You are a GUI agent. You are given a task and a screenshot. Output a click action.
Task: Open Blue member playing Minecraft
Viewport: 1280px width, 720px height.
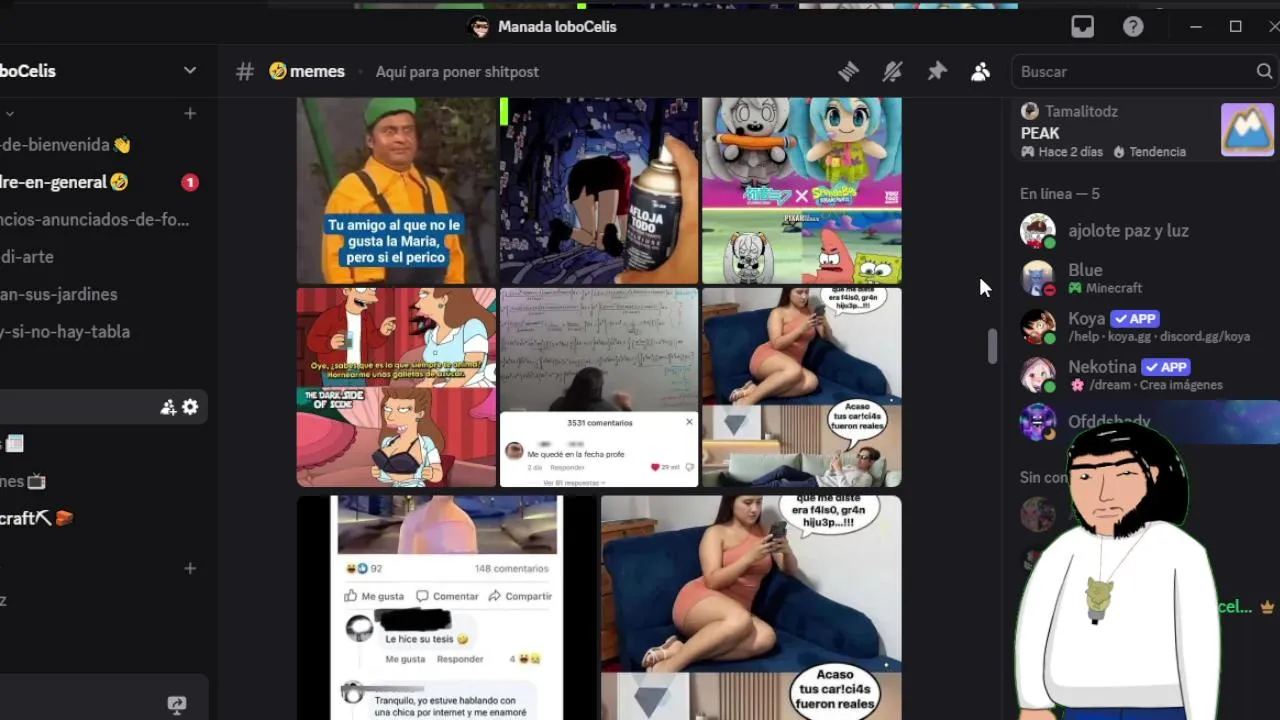1144,278
